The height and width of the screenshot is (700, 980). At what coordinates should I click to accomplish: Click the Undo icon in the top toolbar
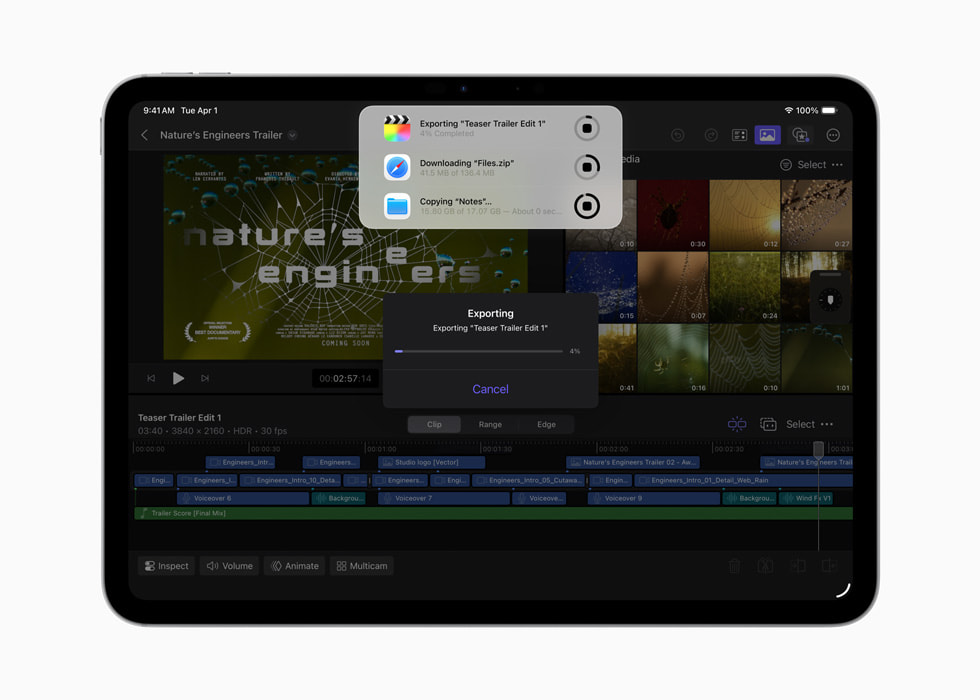coord(678,135)
